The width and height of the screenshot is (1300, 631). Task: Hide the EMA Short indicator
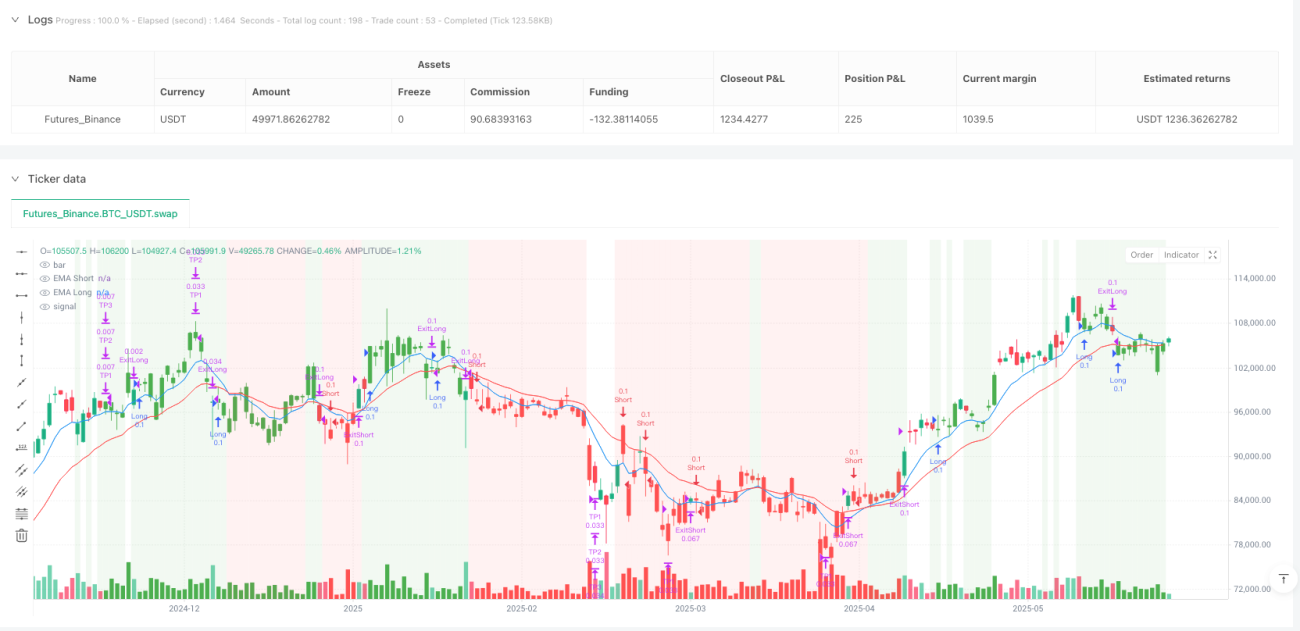point(44,279)
